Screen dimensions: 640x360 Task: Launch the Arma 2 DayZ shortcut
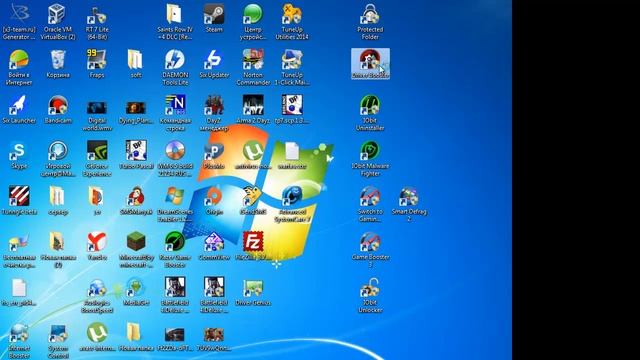coord(253,109)
